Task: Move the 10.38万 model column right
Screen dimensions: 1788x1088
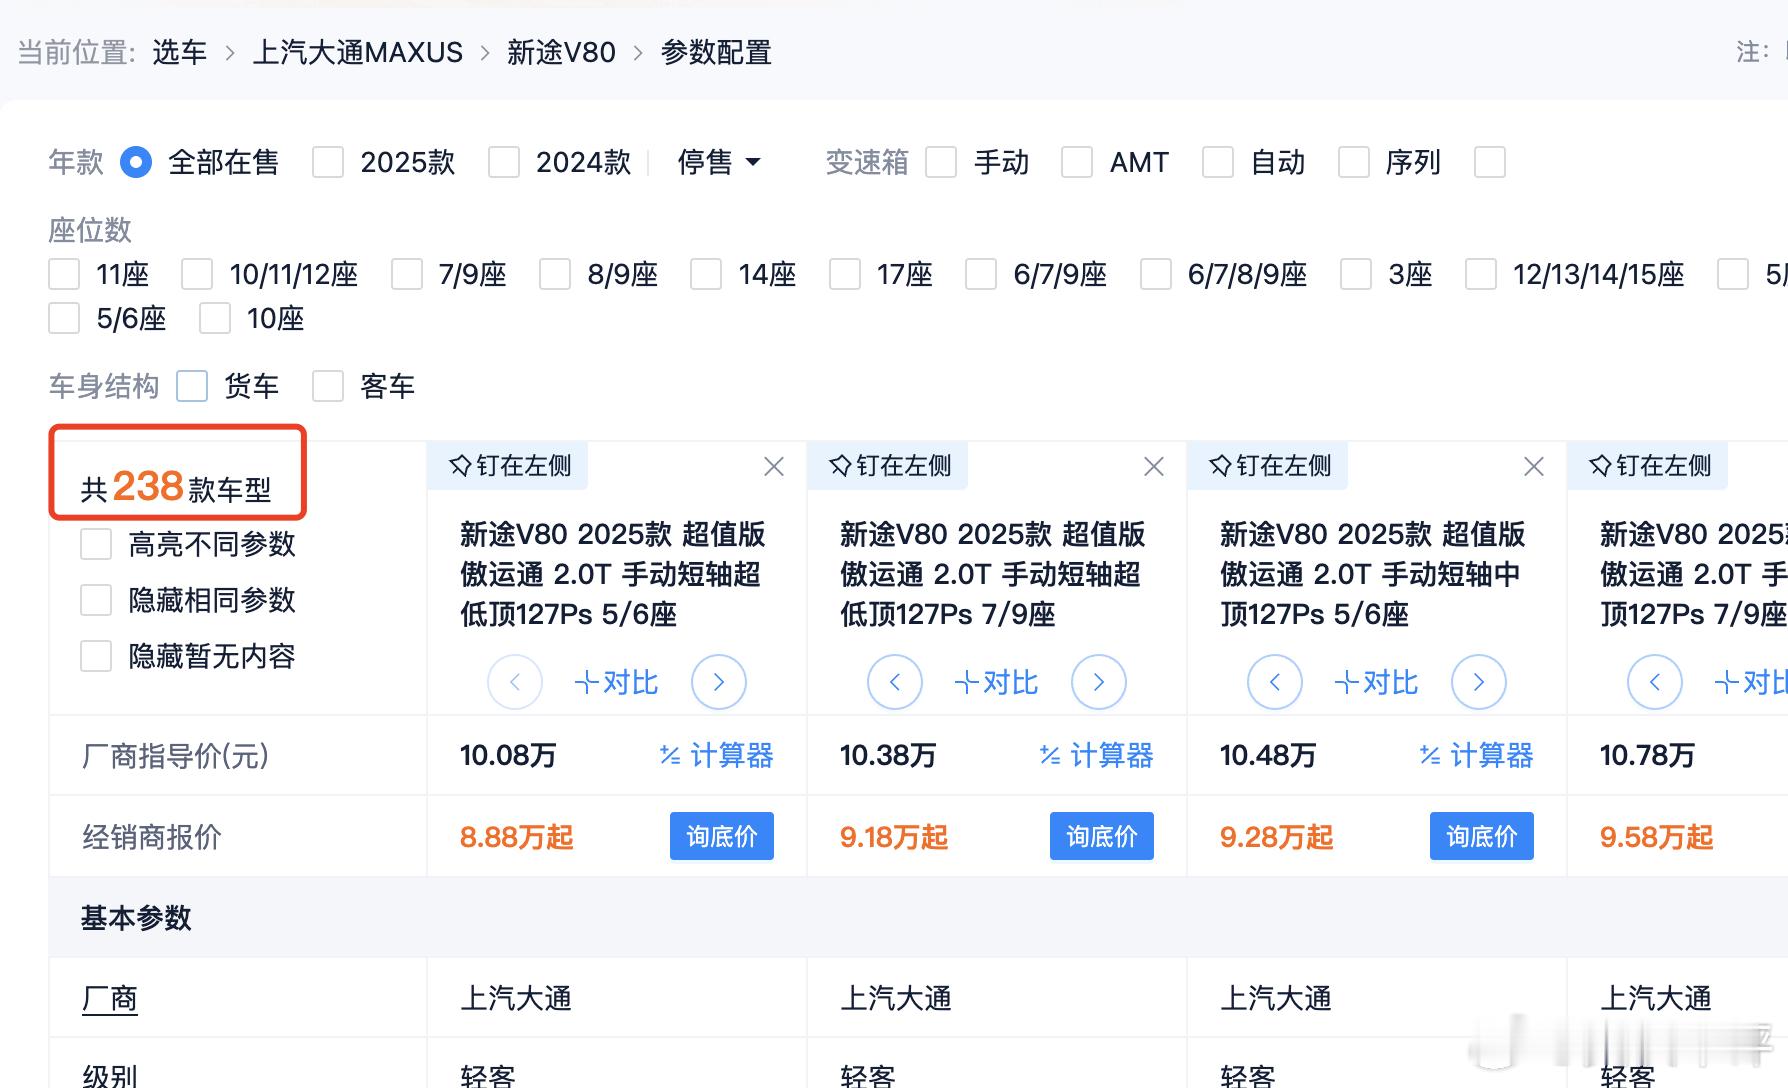Action: click(1099, 682)
